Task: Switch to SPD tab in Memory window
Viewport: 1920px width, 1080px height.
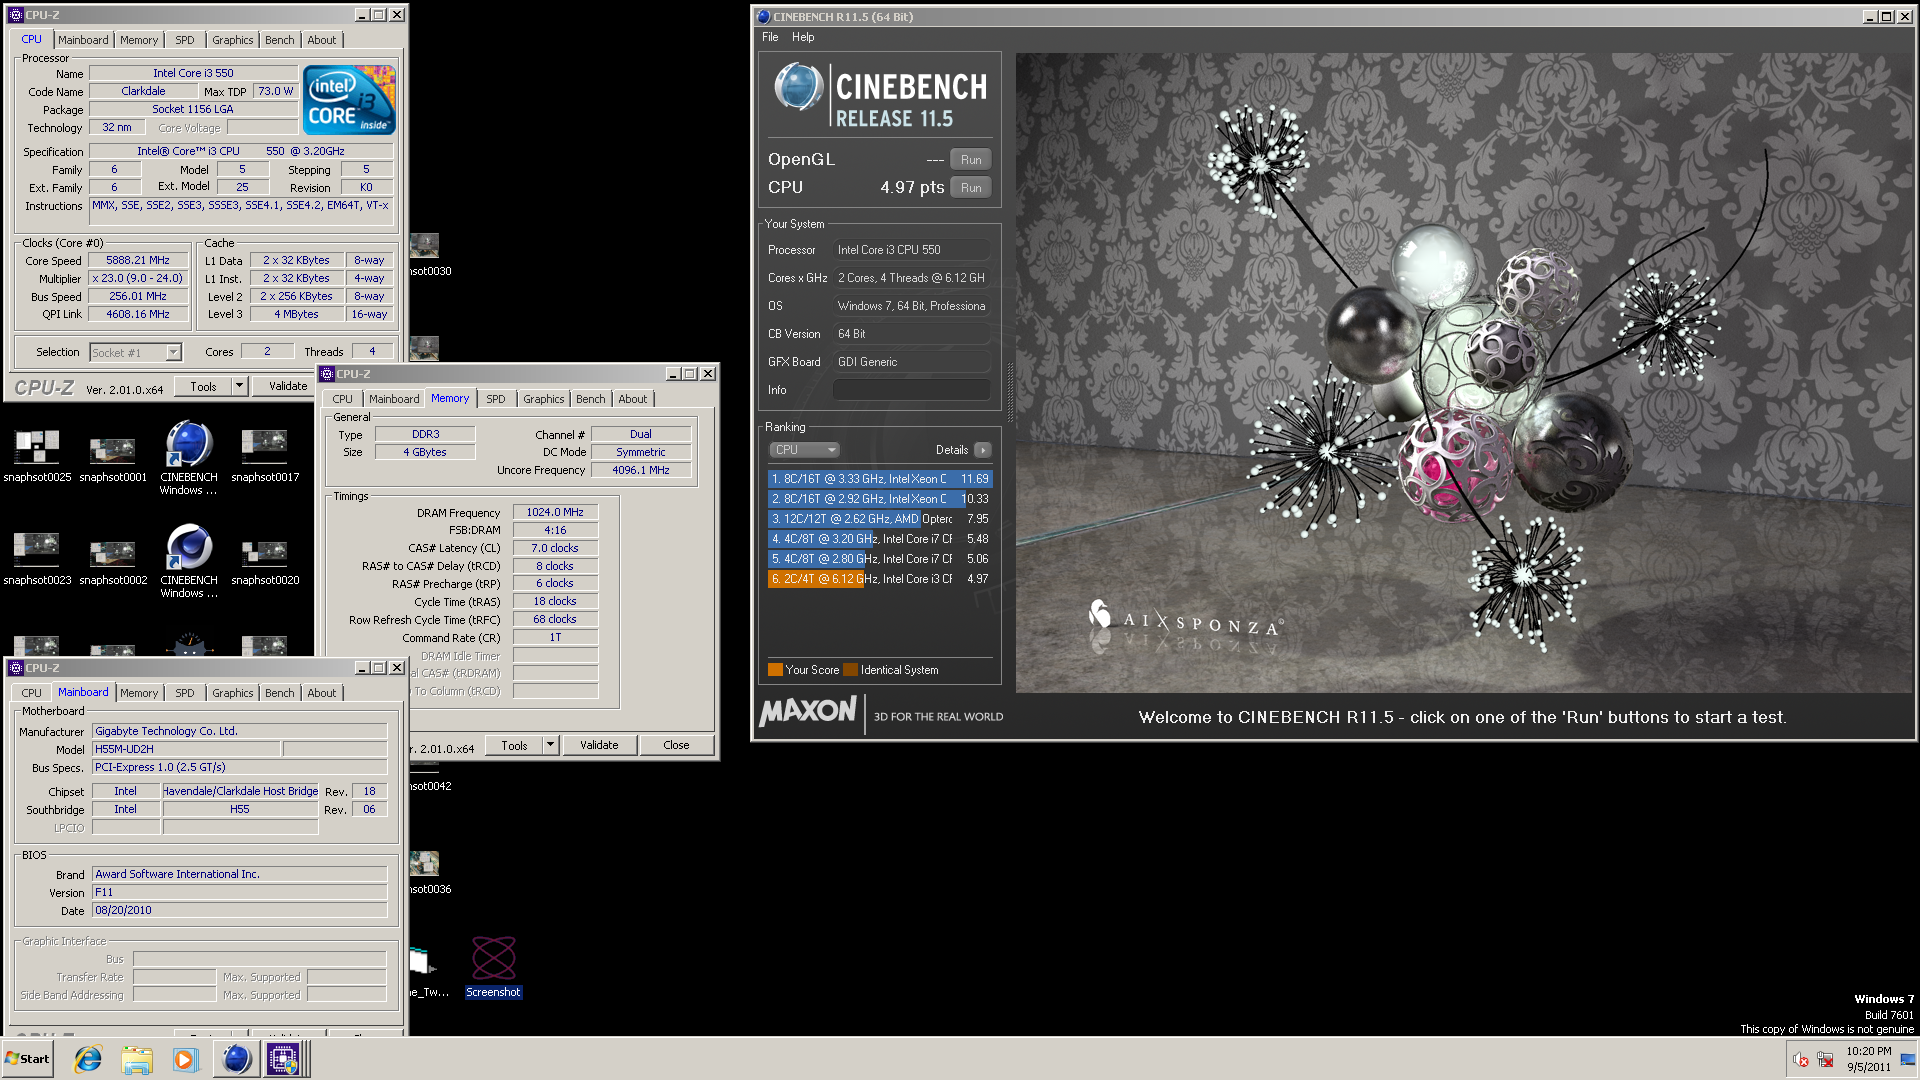Action: [x=496, y=399]
